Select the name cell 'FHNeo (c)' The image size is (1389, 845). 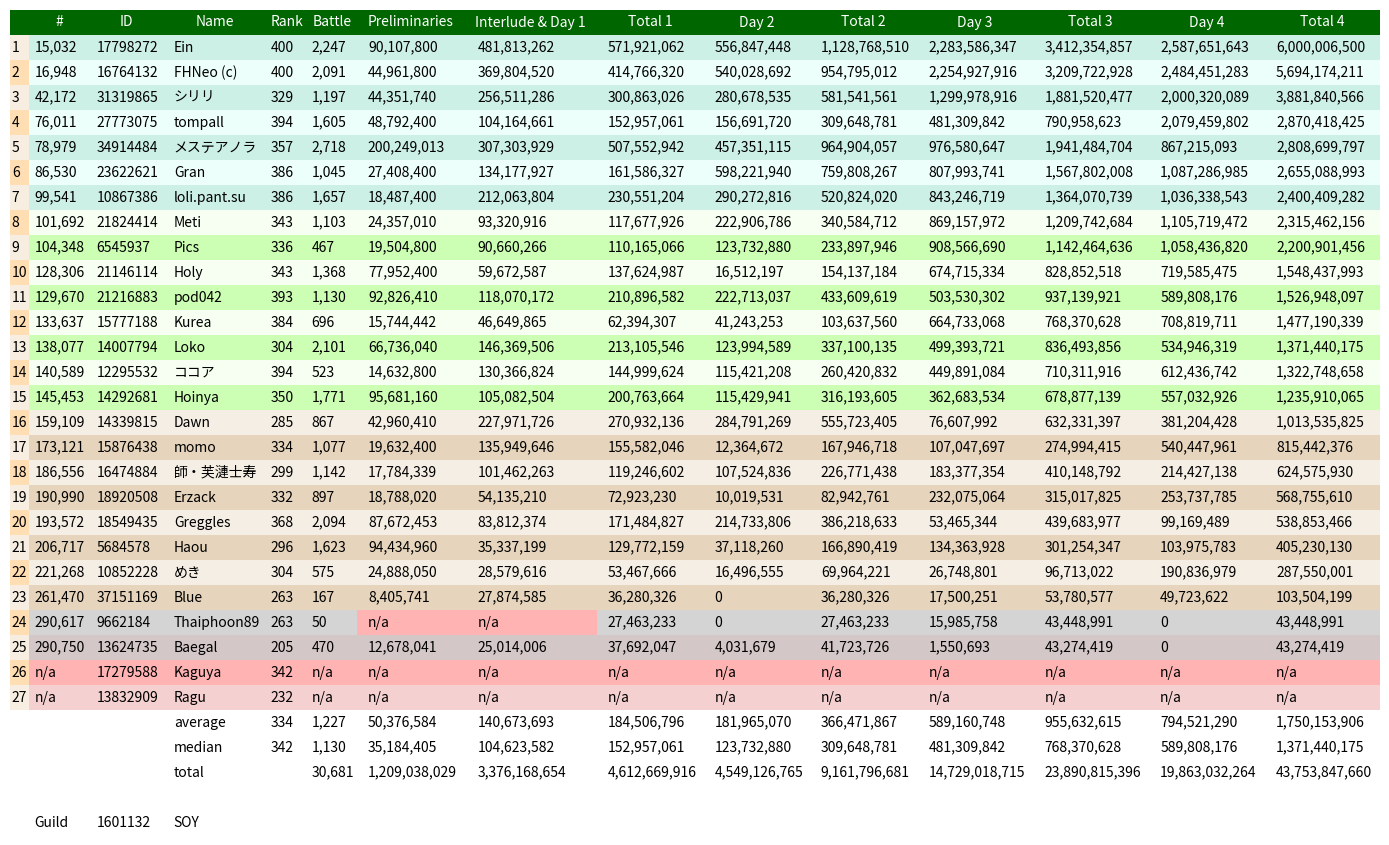[x=206, y=72]
